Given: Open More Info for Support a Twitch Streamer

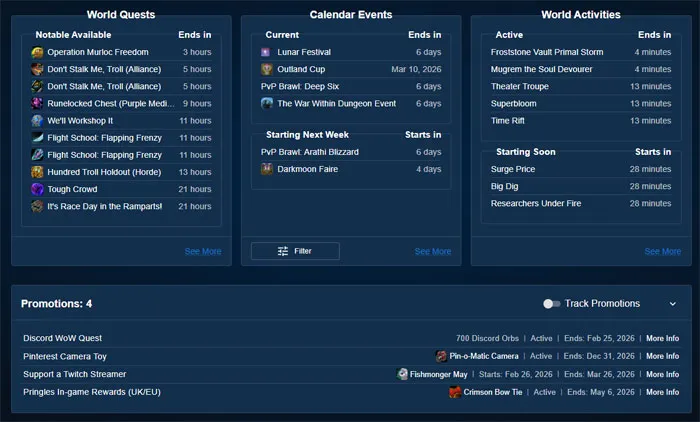Looking at the screenshot, I should 662,374.
